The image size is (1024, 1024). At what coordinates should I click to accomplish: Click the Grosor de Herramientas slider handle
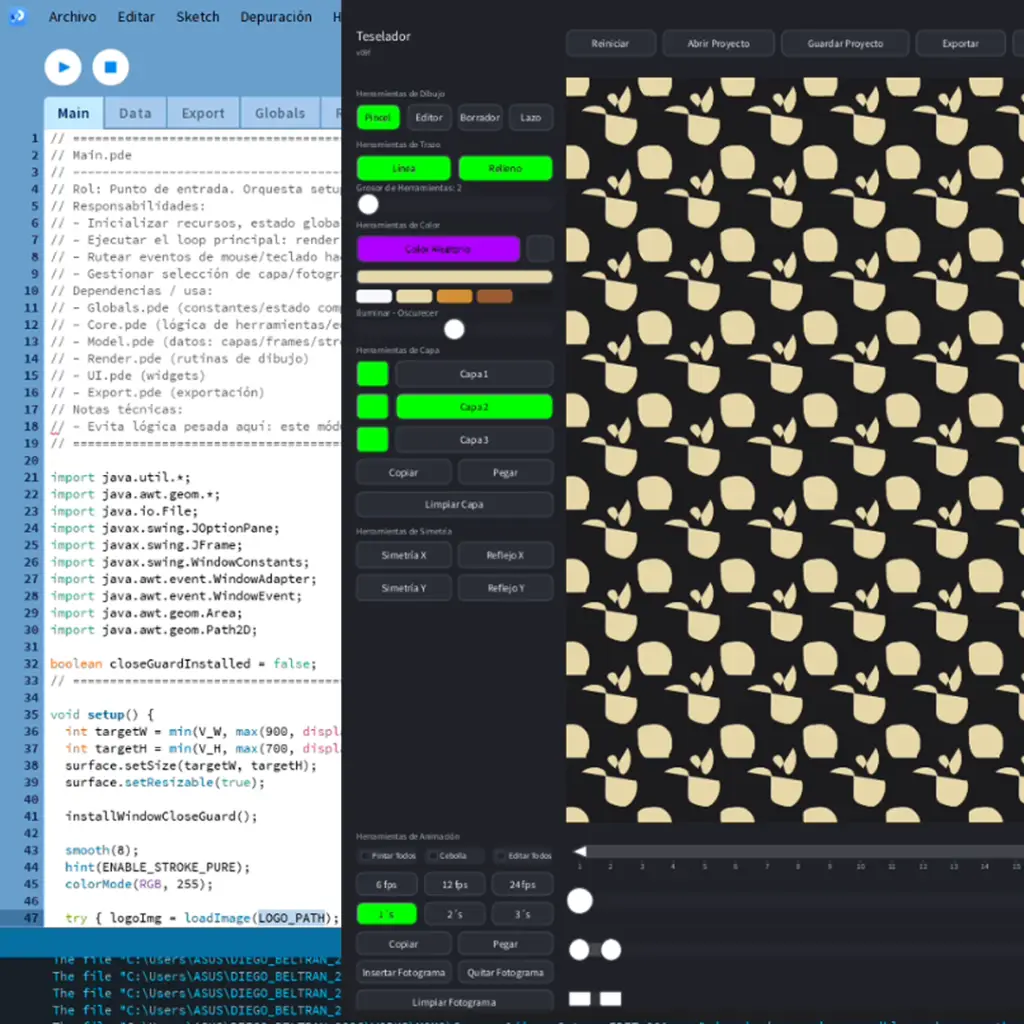pos(369,204)
